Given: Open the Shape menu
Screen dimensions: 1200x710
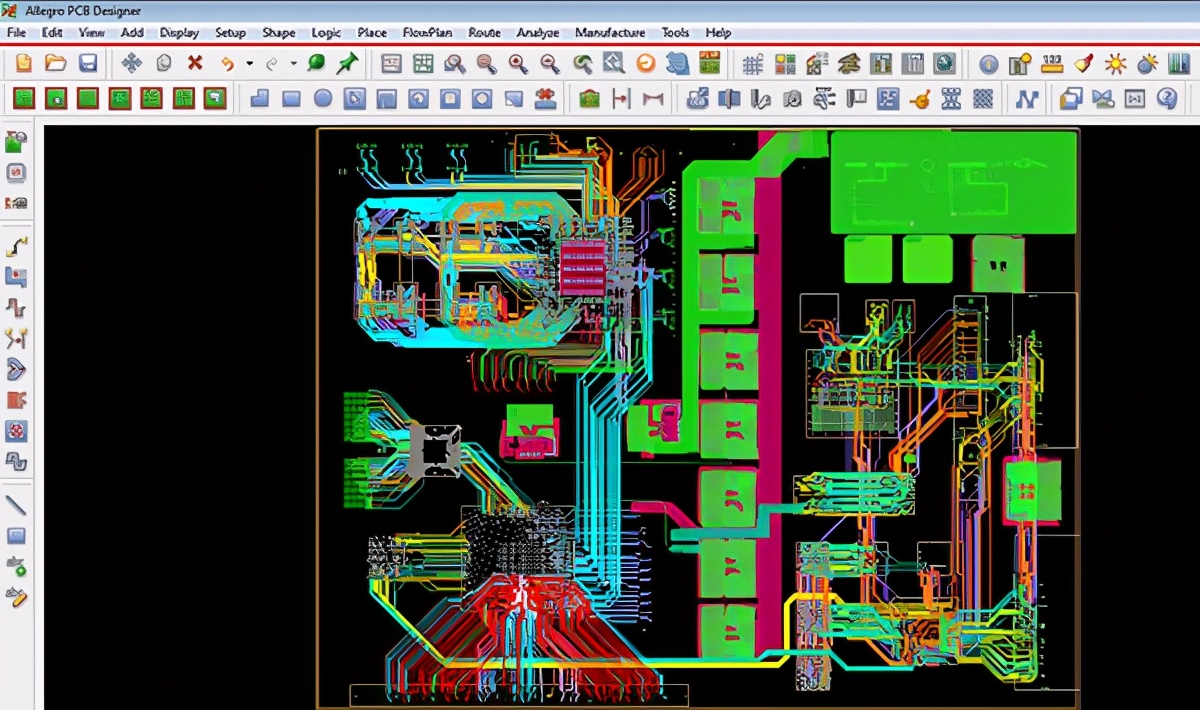Looking at the screenshot, I should 279,33.
